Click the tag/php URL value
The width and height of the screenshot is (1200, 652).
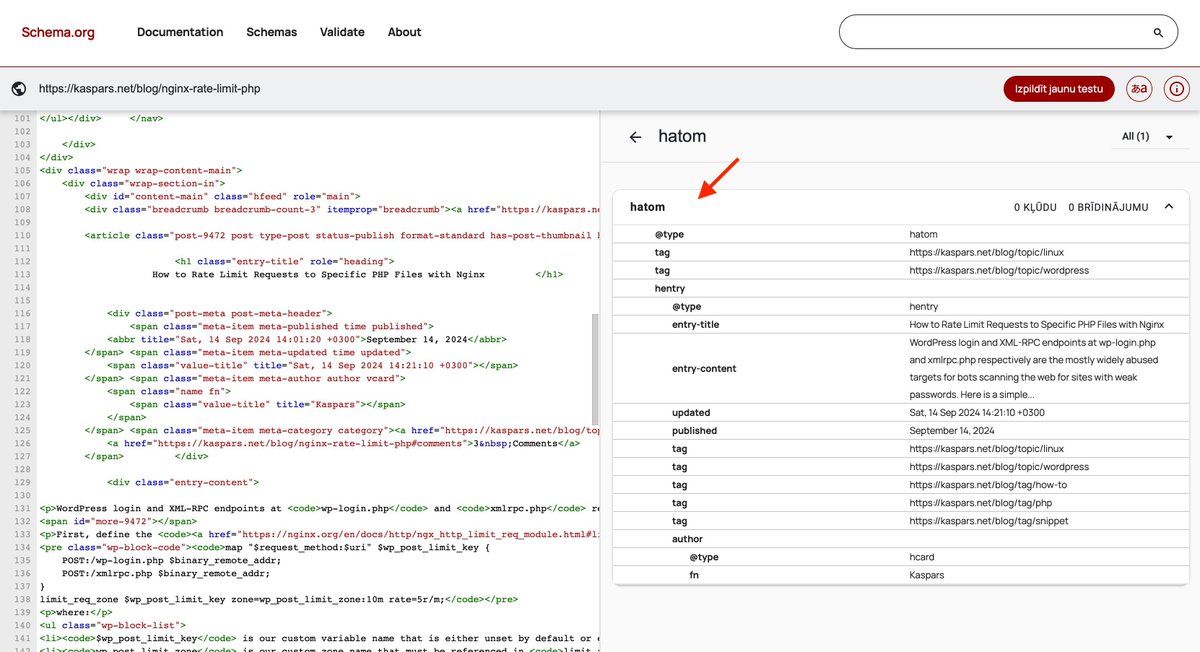point(980,503)
